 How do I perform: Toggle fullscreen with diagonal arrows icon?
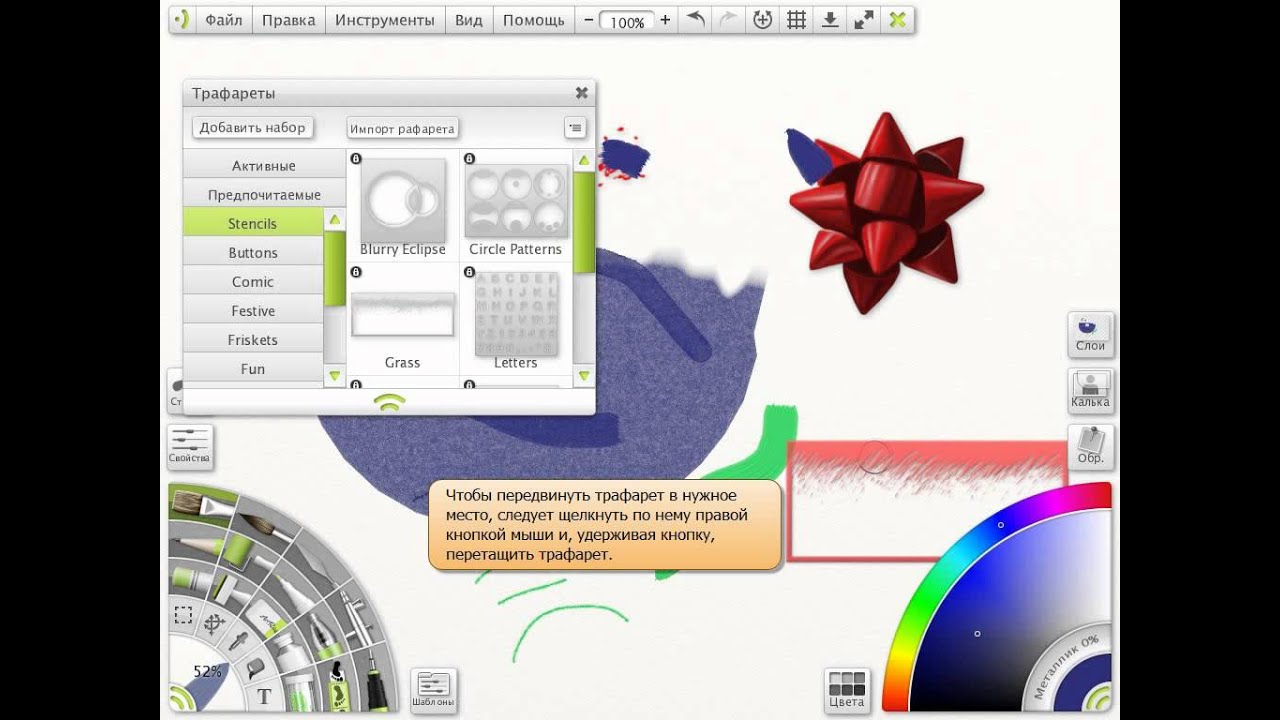(864, 20)
